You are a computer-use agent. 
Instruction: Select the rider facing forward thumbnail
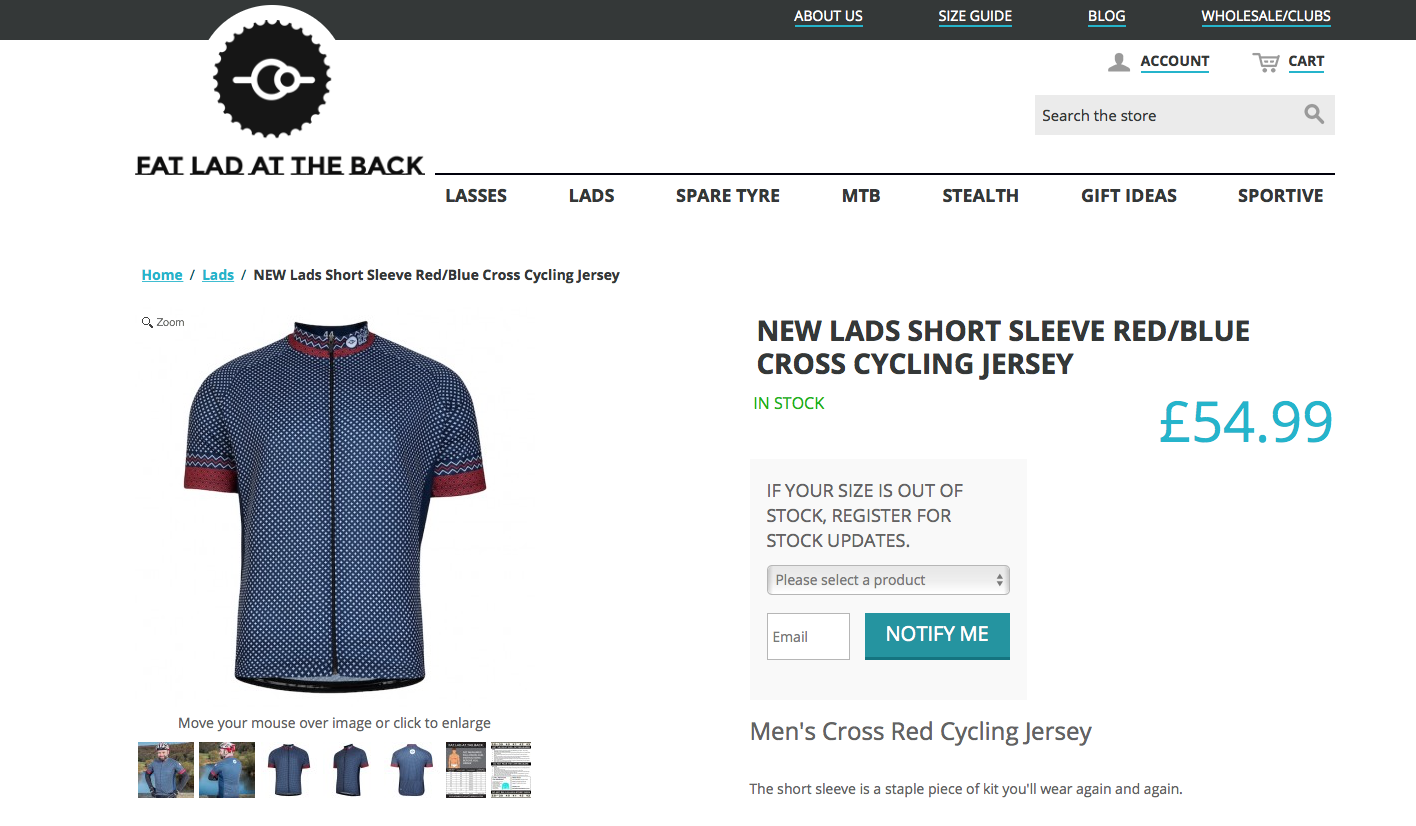pyautogui.click(x=166, y=769)
